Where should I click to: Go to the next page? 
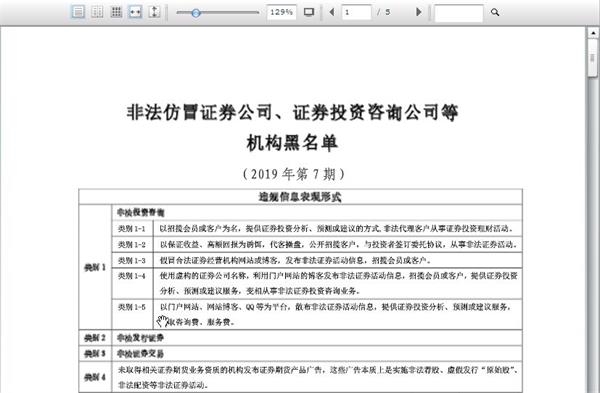point(419,12)
